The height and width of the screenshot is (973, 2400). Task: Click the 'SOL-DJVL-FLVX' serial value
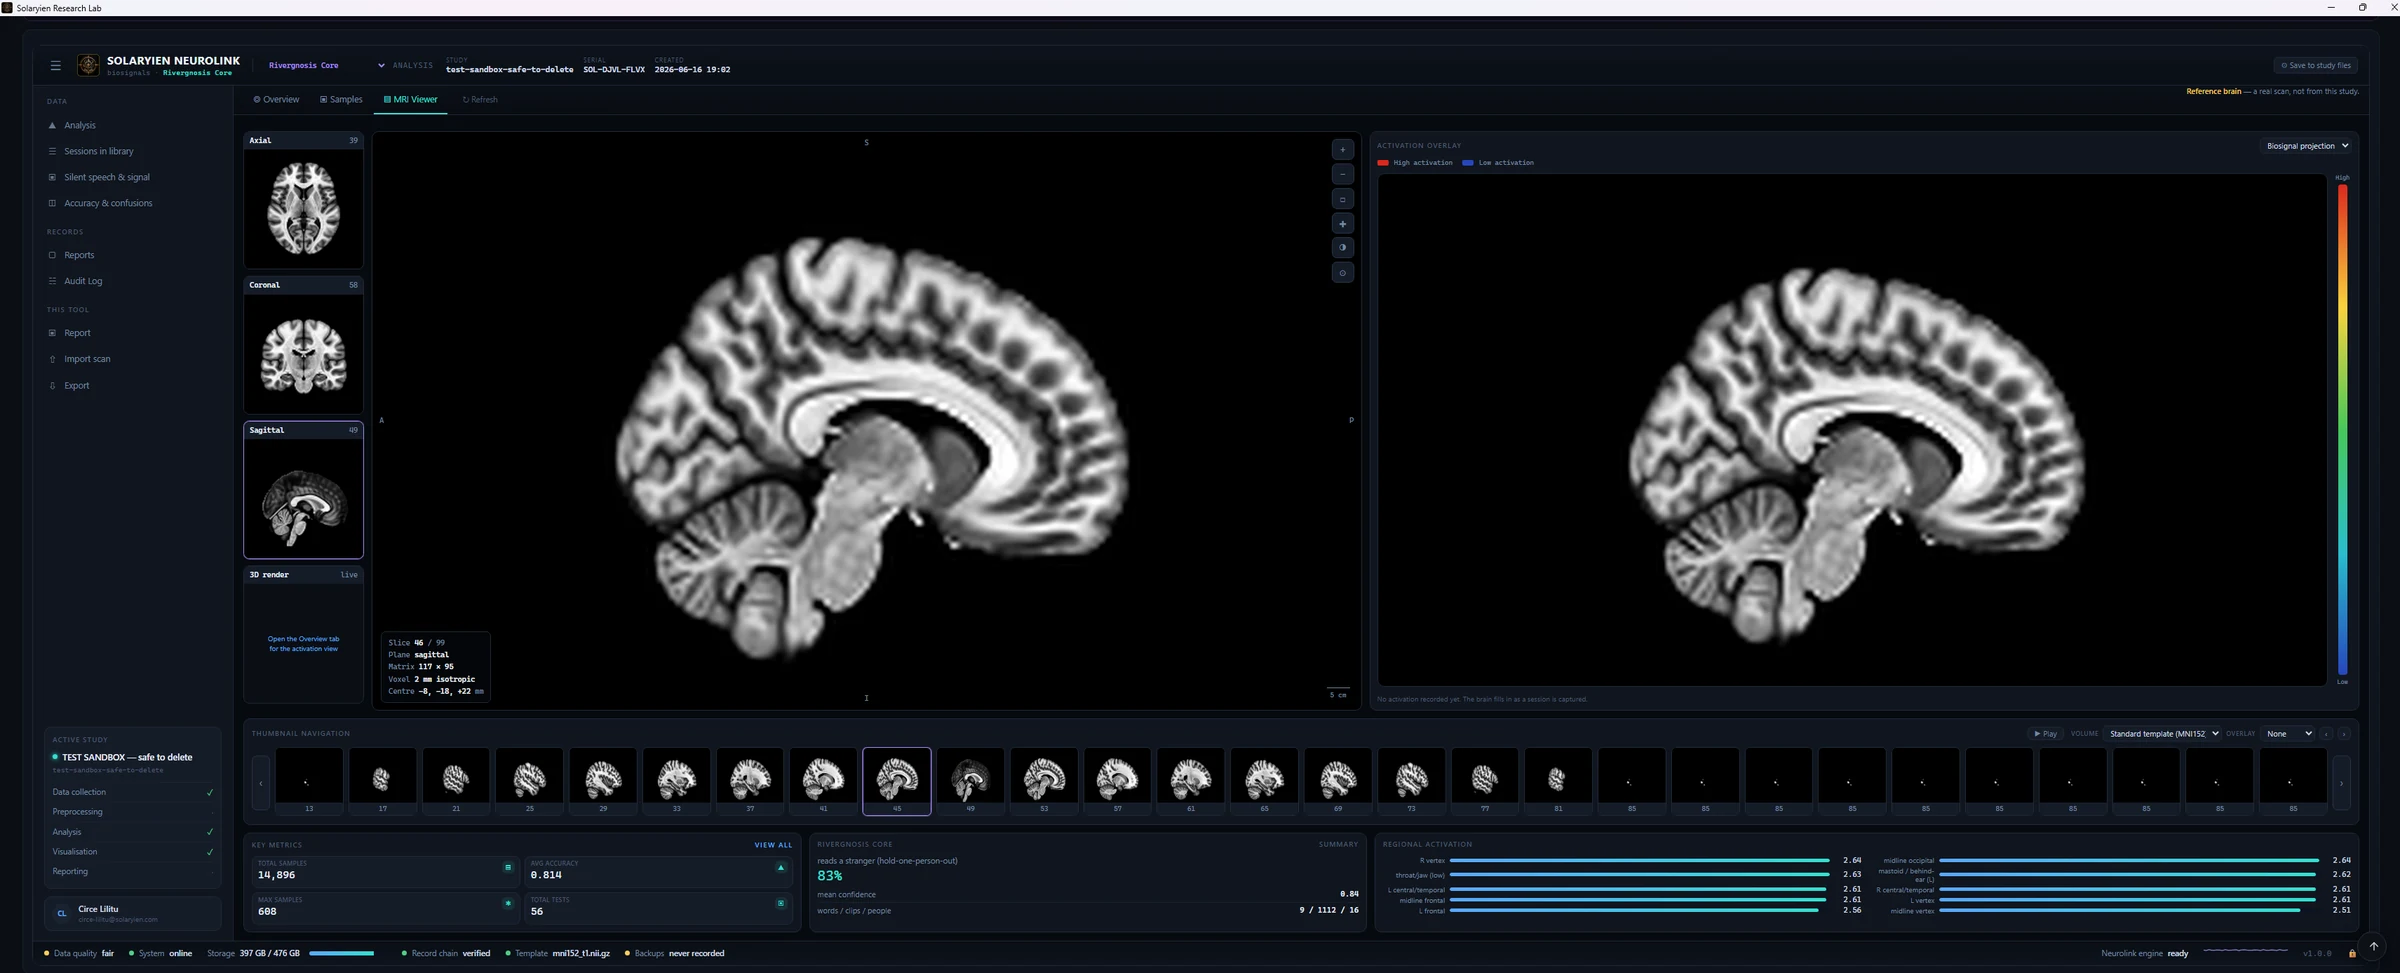click(x=614, y=70)
